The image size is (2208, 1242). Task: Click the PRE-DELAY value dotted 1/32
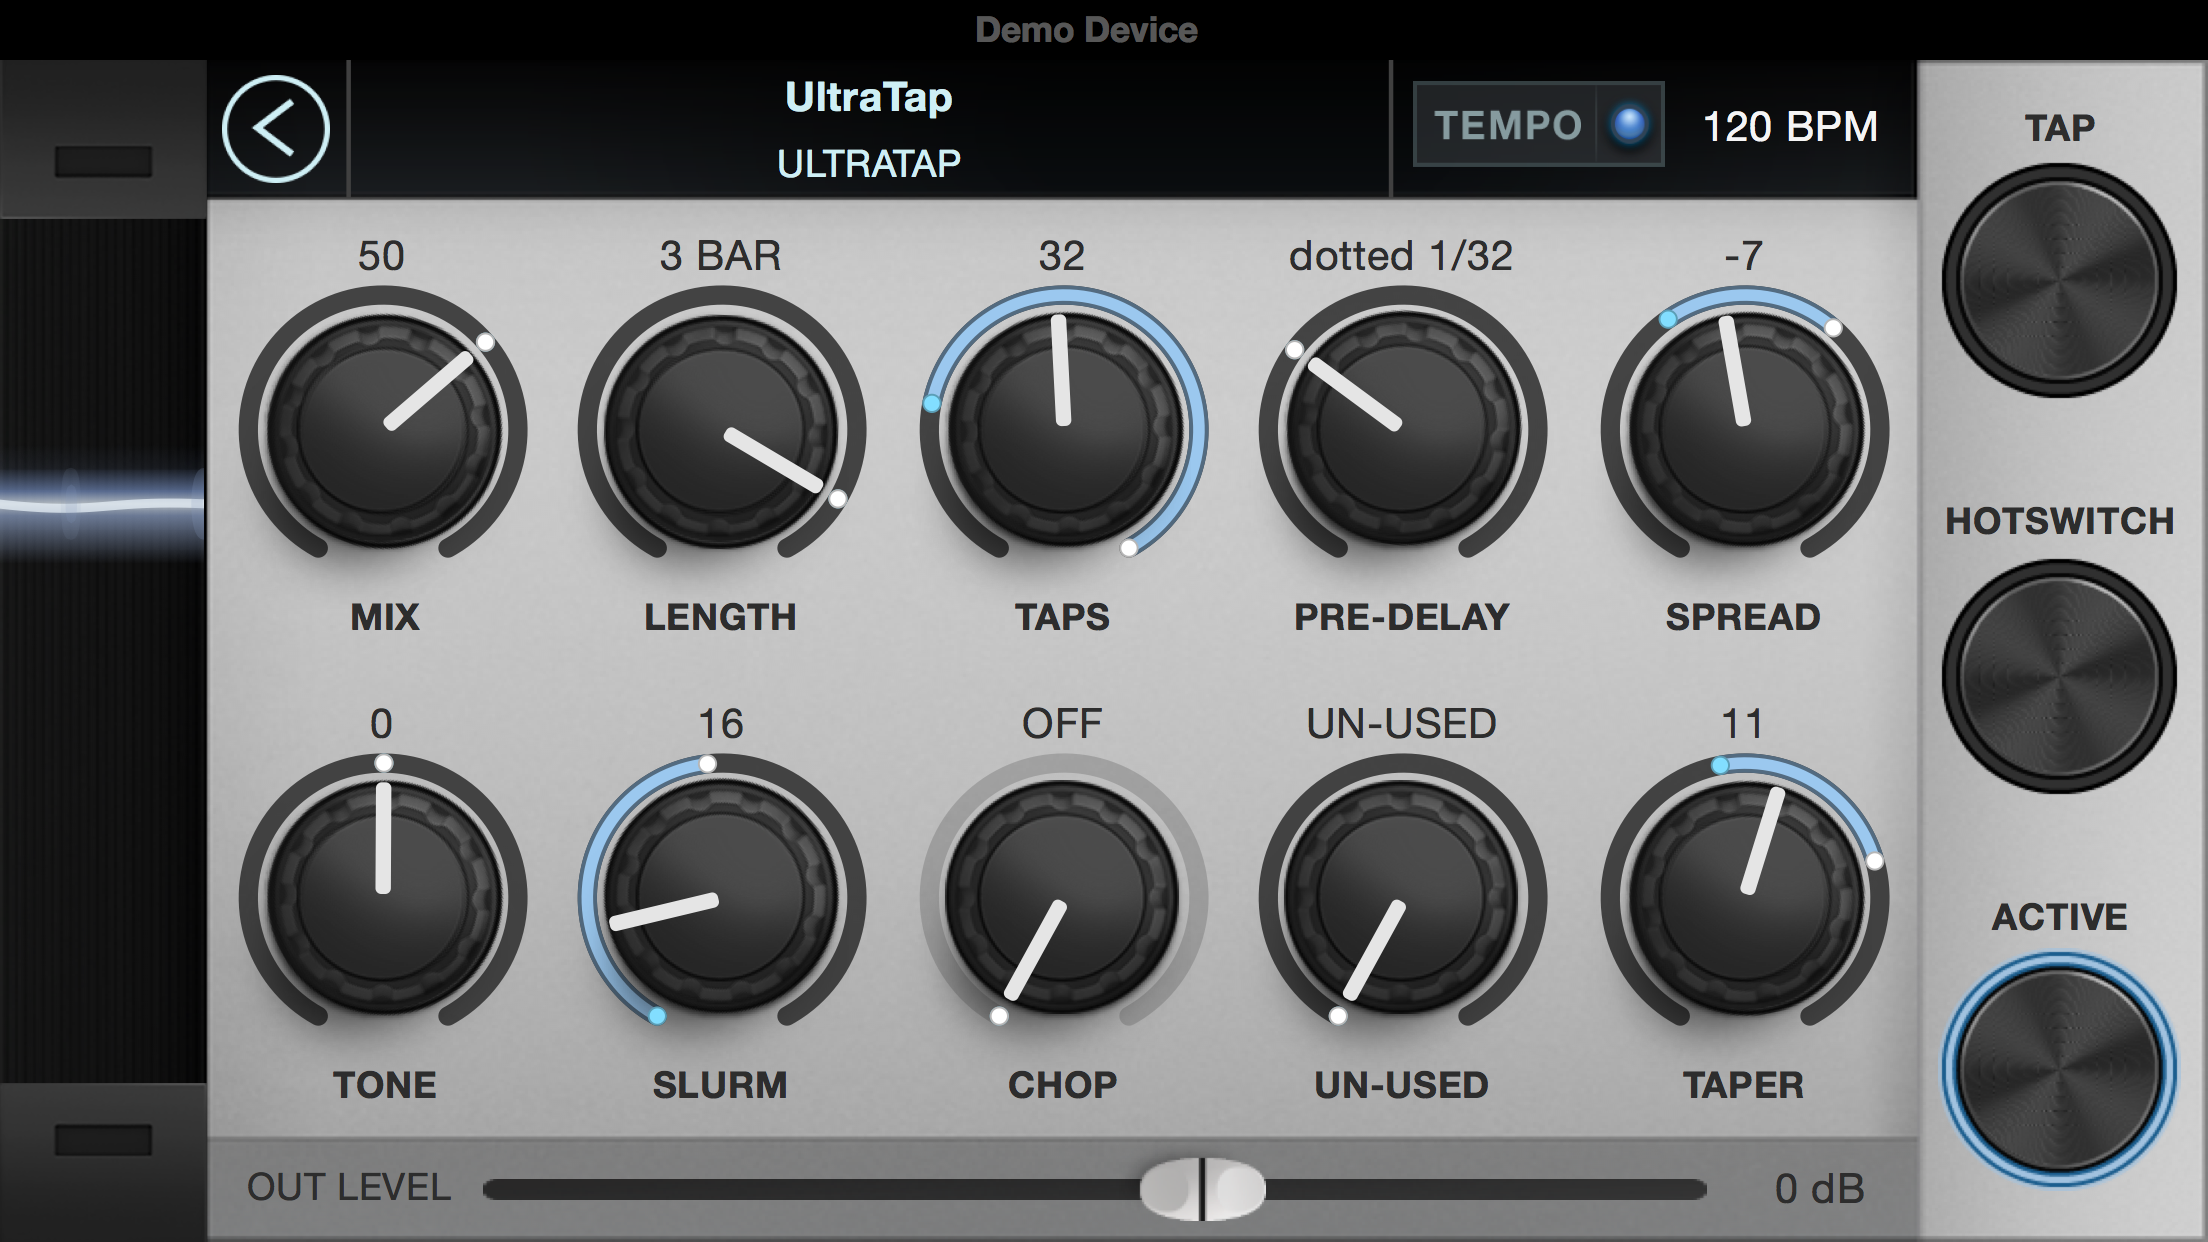pyautogui.click(x=1400, y=256)
